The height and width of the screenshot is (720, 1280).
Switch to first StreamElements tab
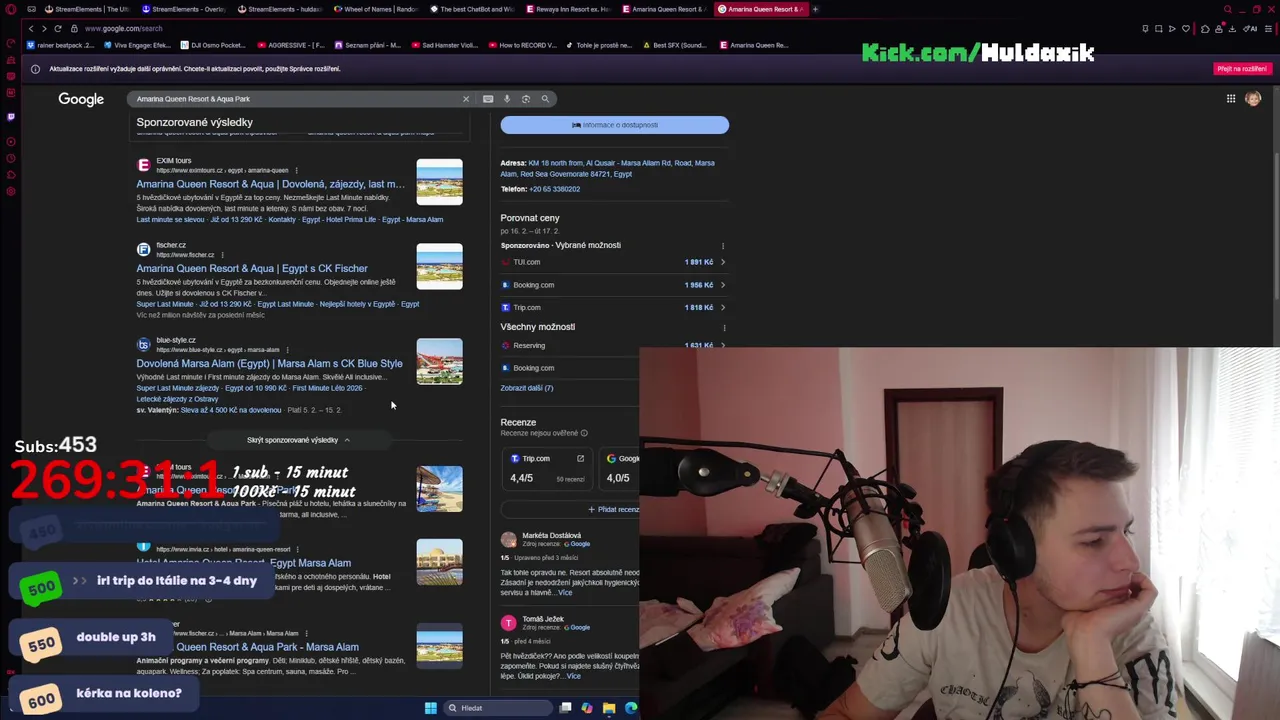87,9
